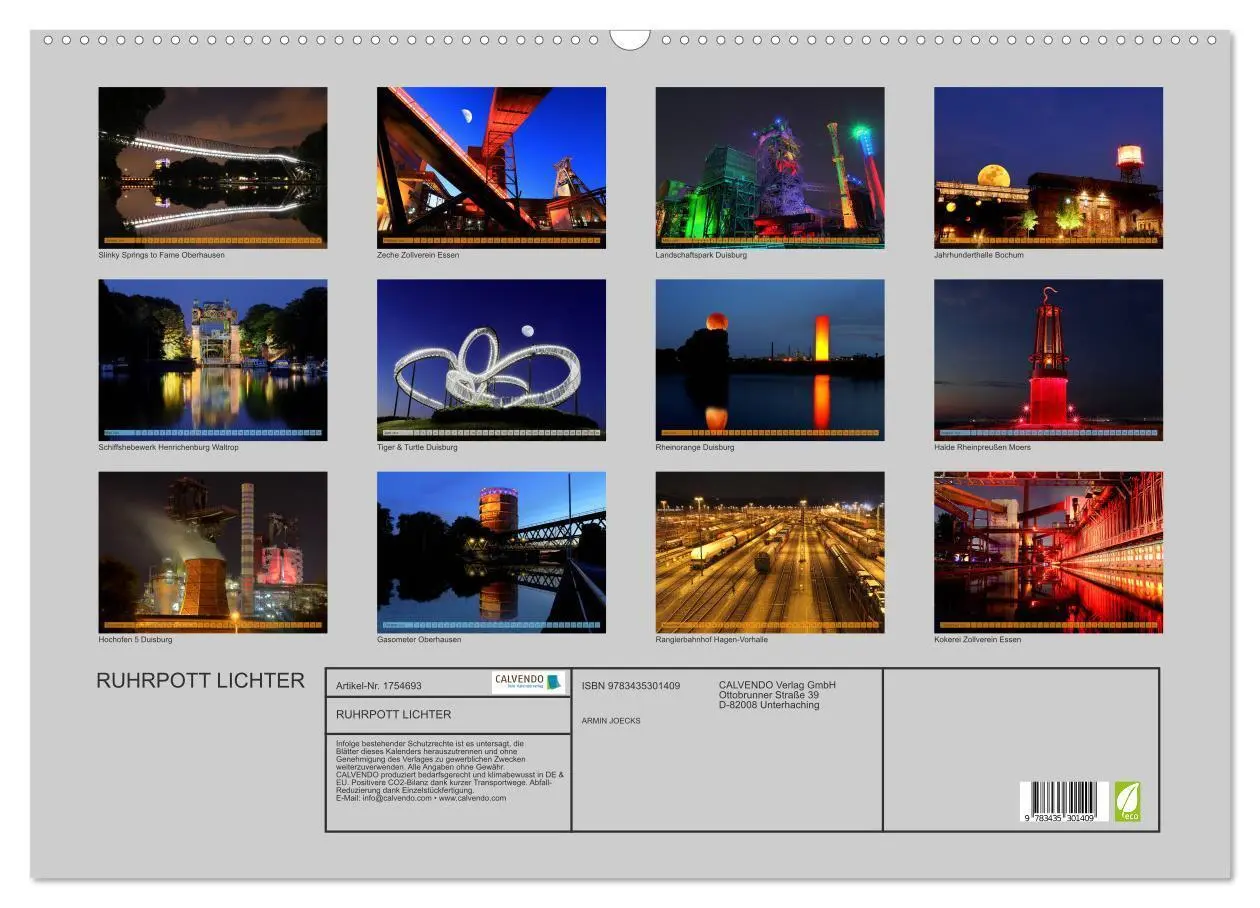Viewport: 1260px width, 908px height.
Task: Click the E-Mail info@calvendo.com line
Action: click(421, 798)
